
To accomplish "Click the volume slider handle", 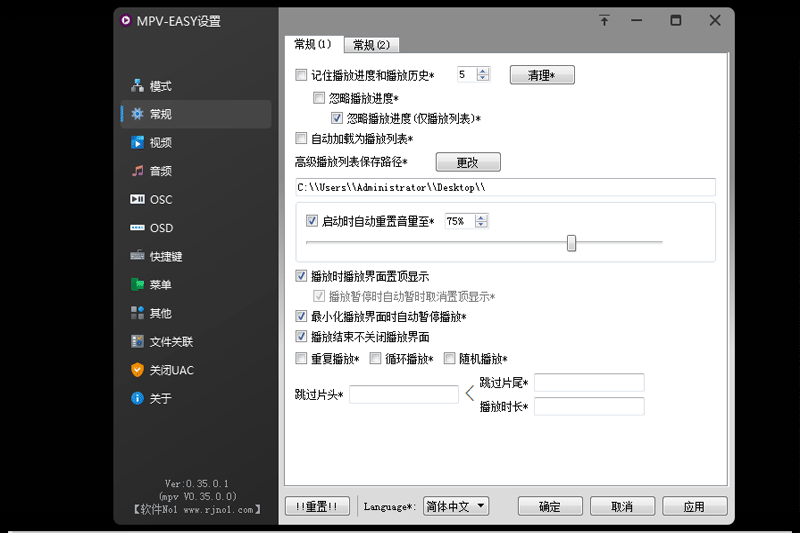I will point(571,243).
